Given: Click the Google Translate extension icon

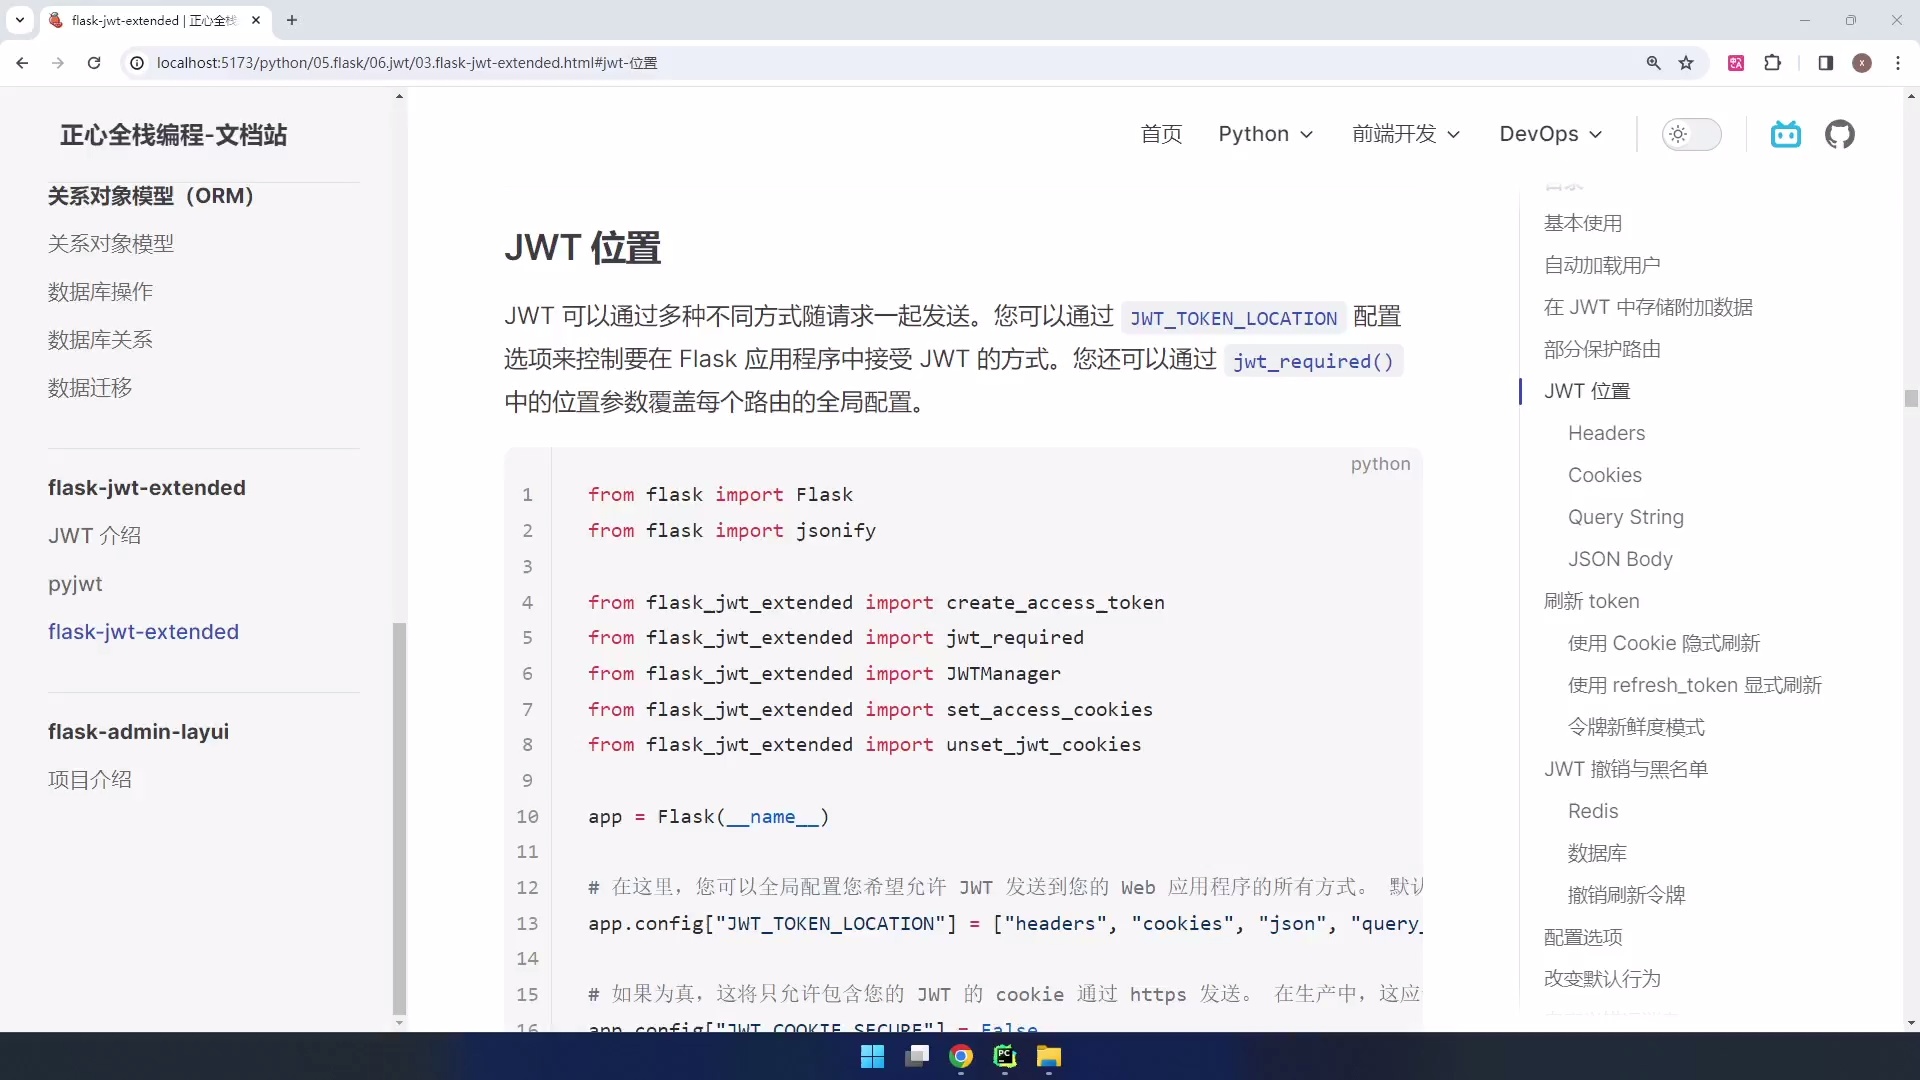Looking at the screenshot, I should click(x=1737, y=62).
